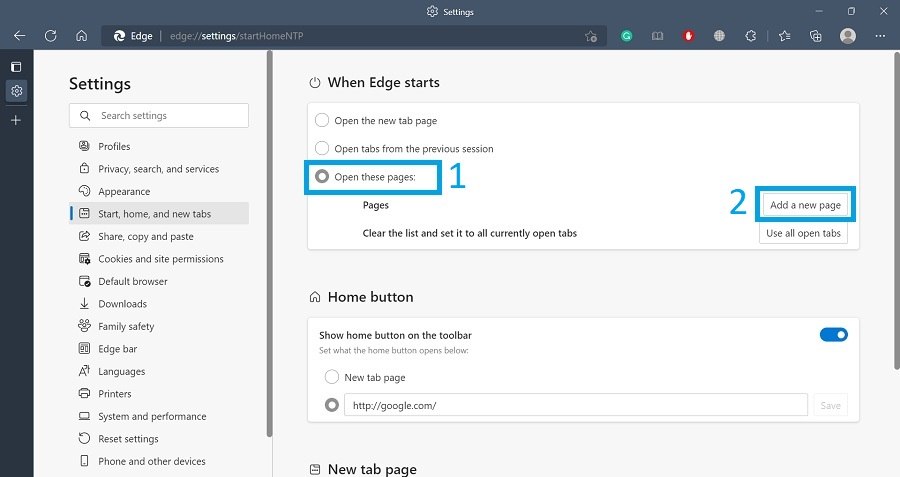Open the Appearance settings section
Image resolution: width=900 pixels, height=477 pixels.
coord(124,192)
